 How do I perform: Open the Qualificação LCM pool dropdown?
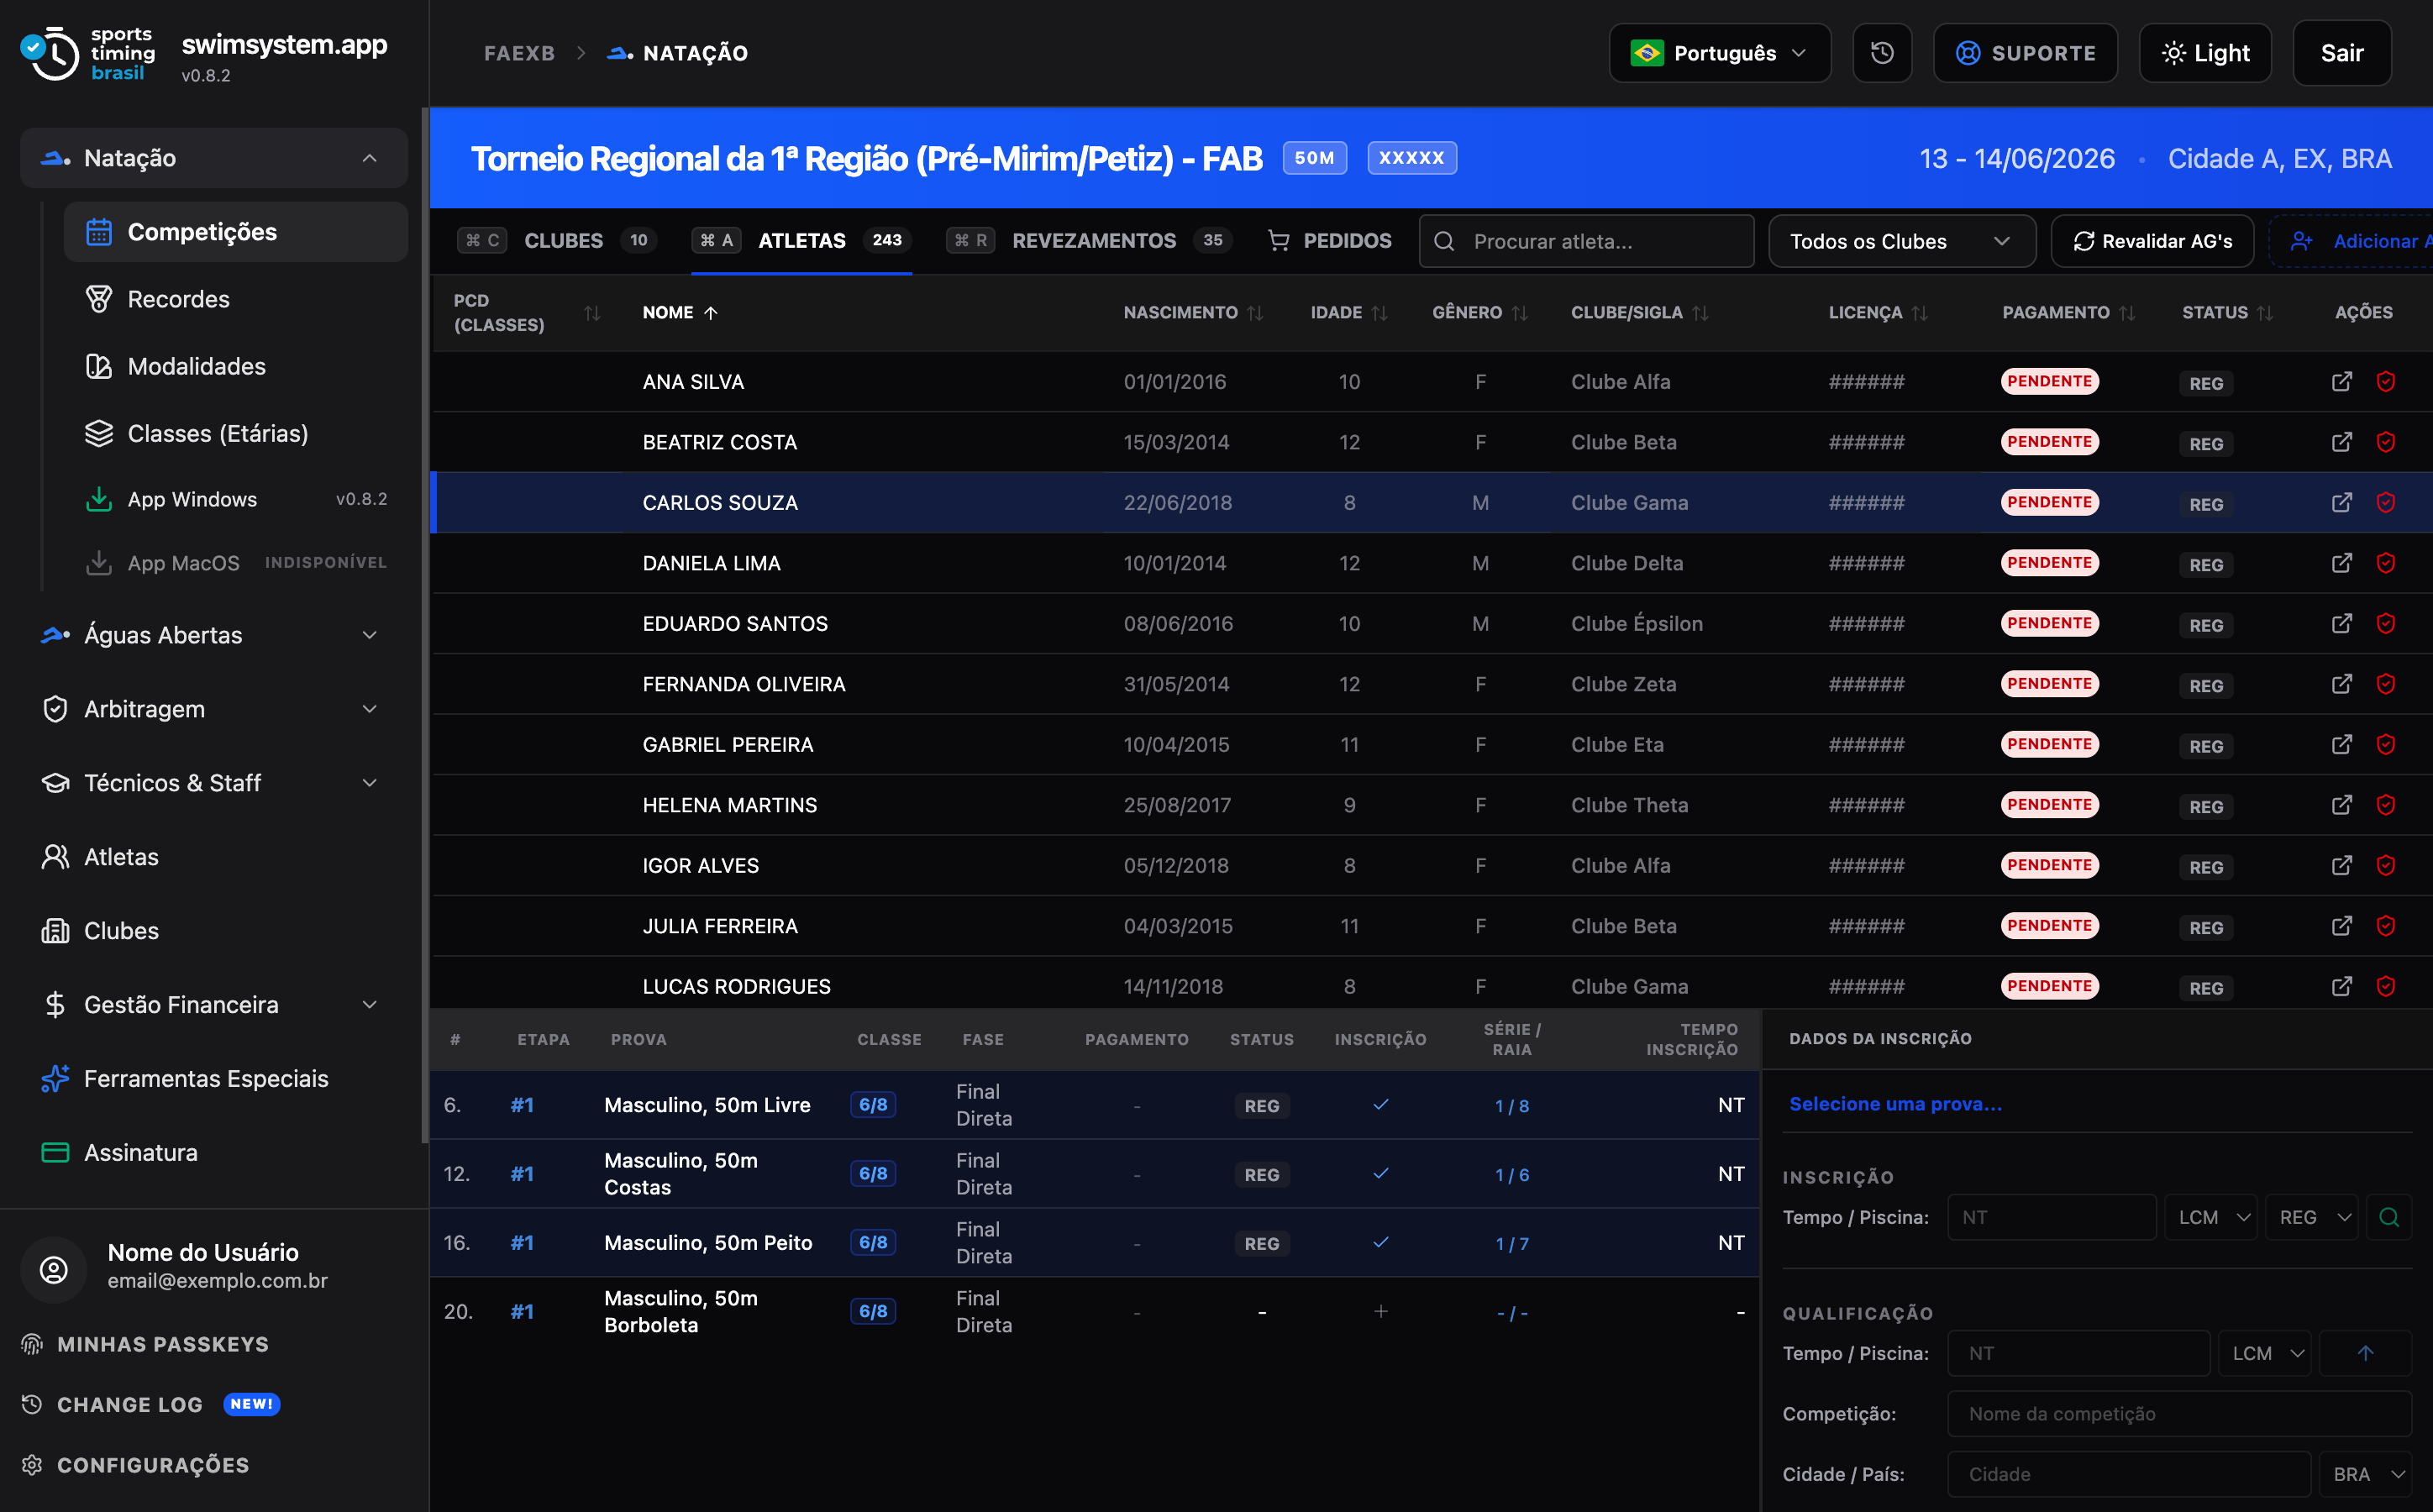point(2264,1353)
